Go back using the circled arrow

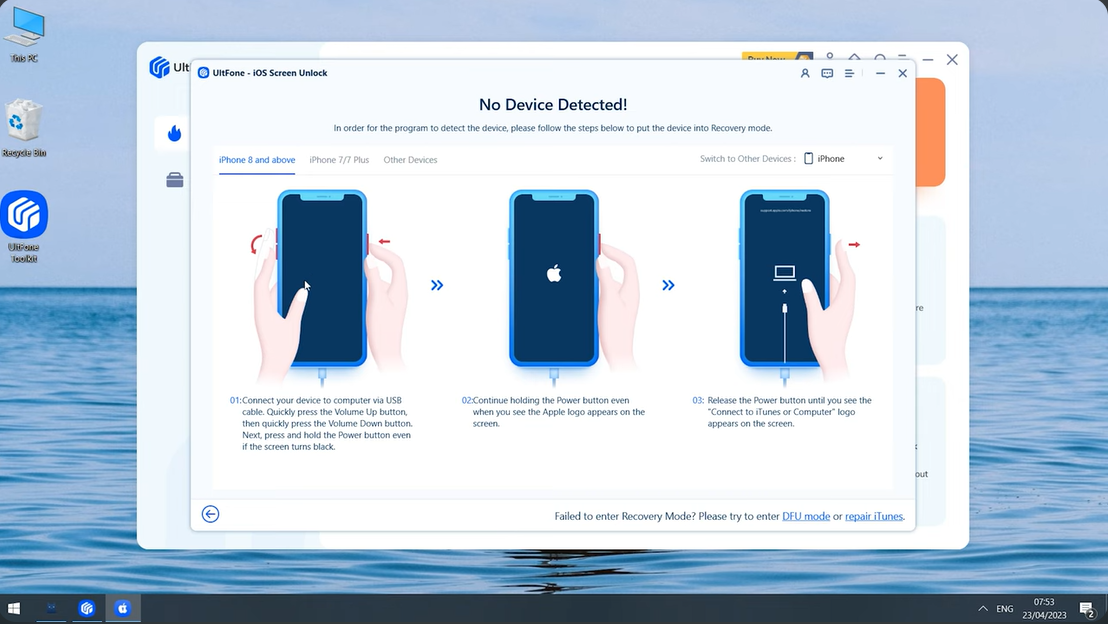[x=210, y=514]
